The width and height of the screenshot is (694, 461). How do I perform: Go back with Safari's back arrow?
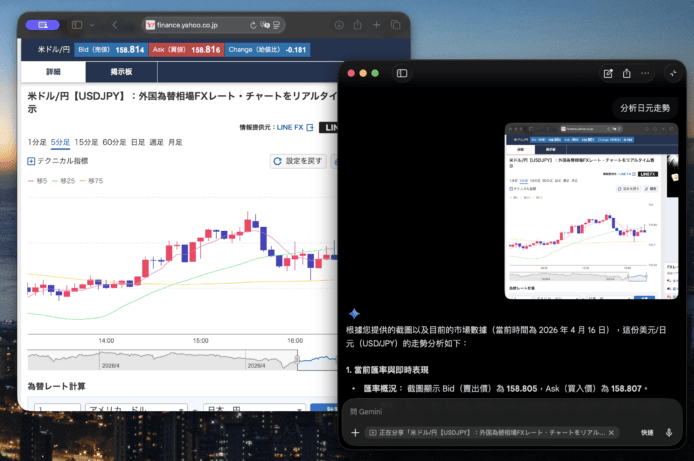point(115,25)
